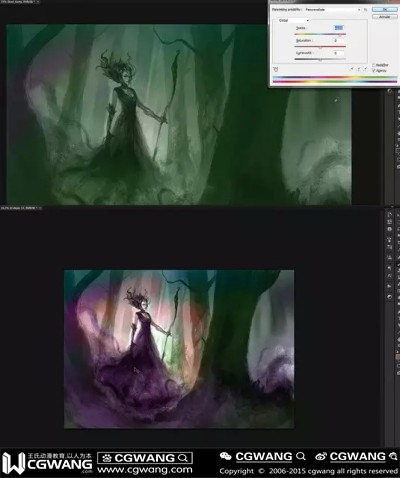Screen dimensions: 400x478
Task: Open the Global channel dropdown
Action: pyautogui.click(x=294, y=20)
